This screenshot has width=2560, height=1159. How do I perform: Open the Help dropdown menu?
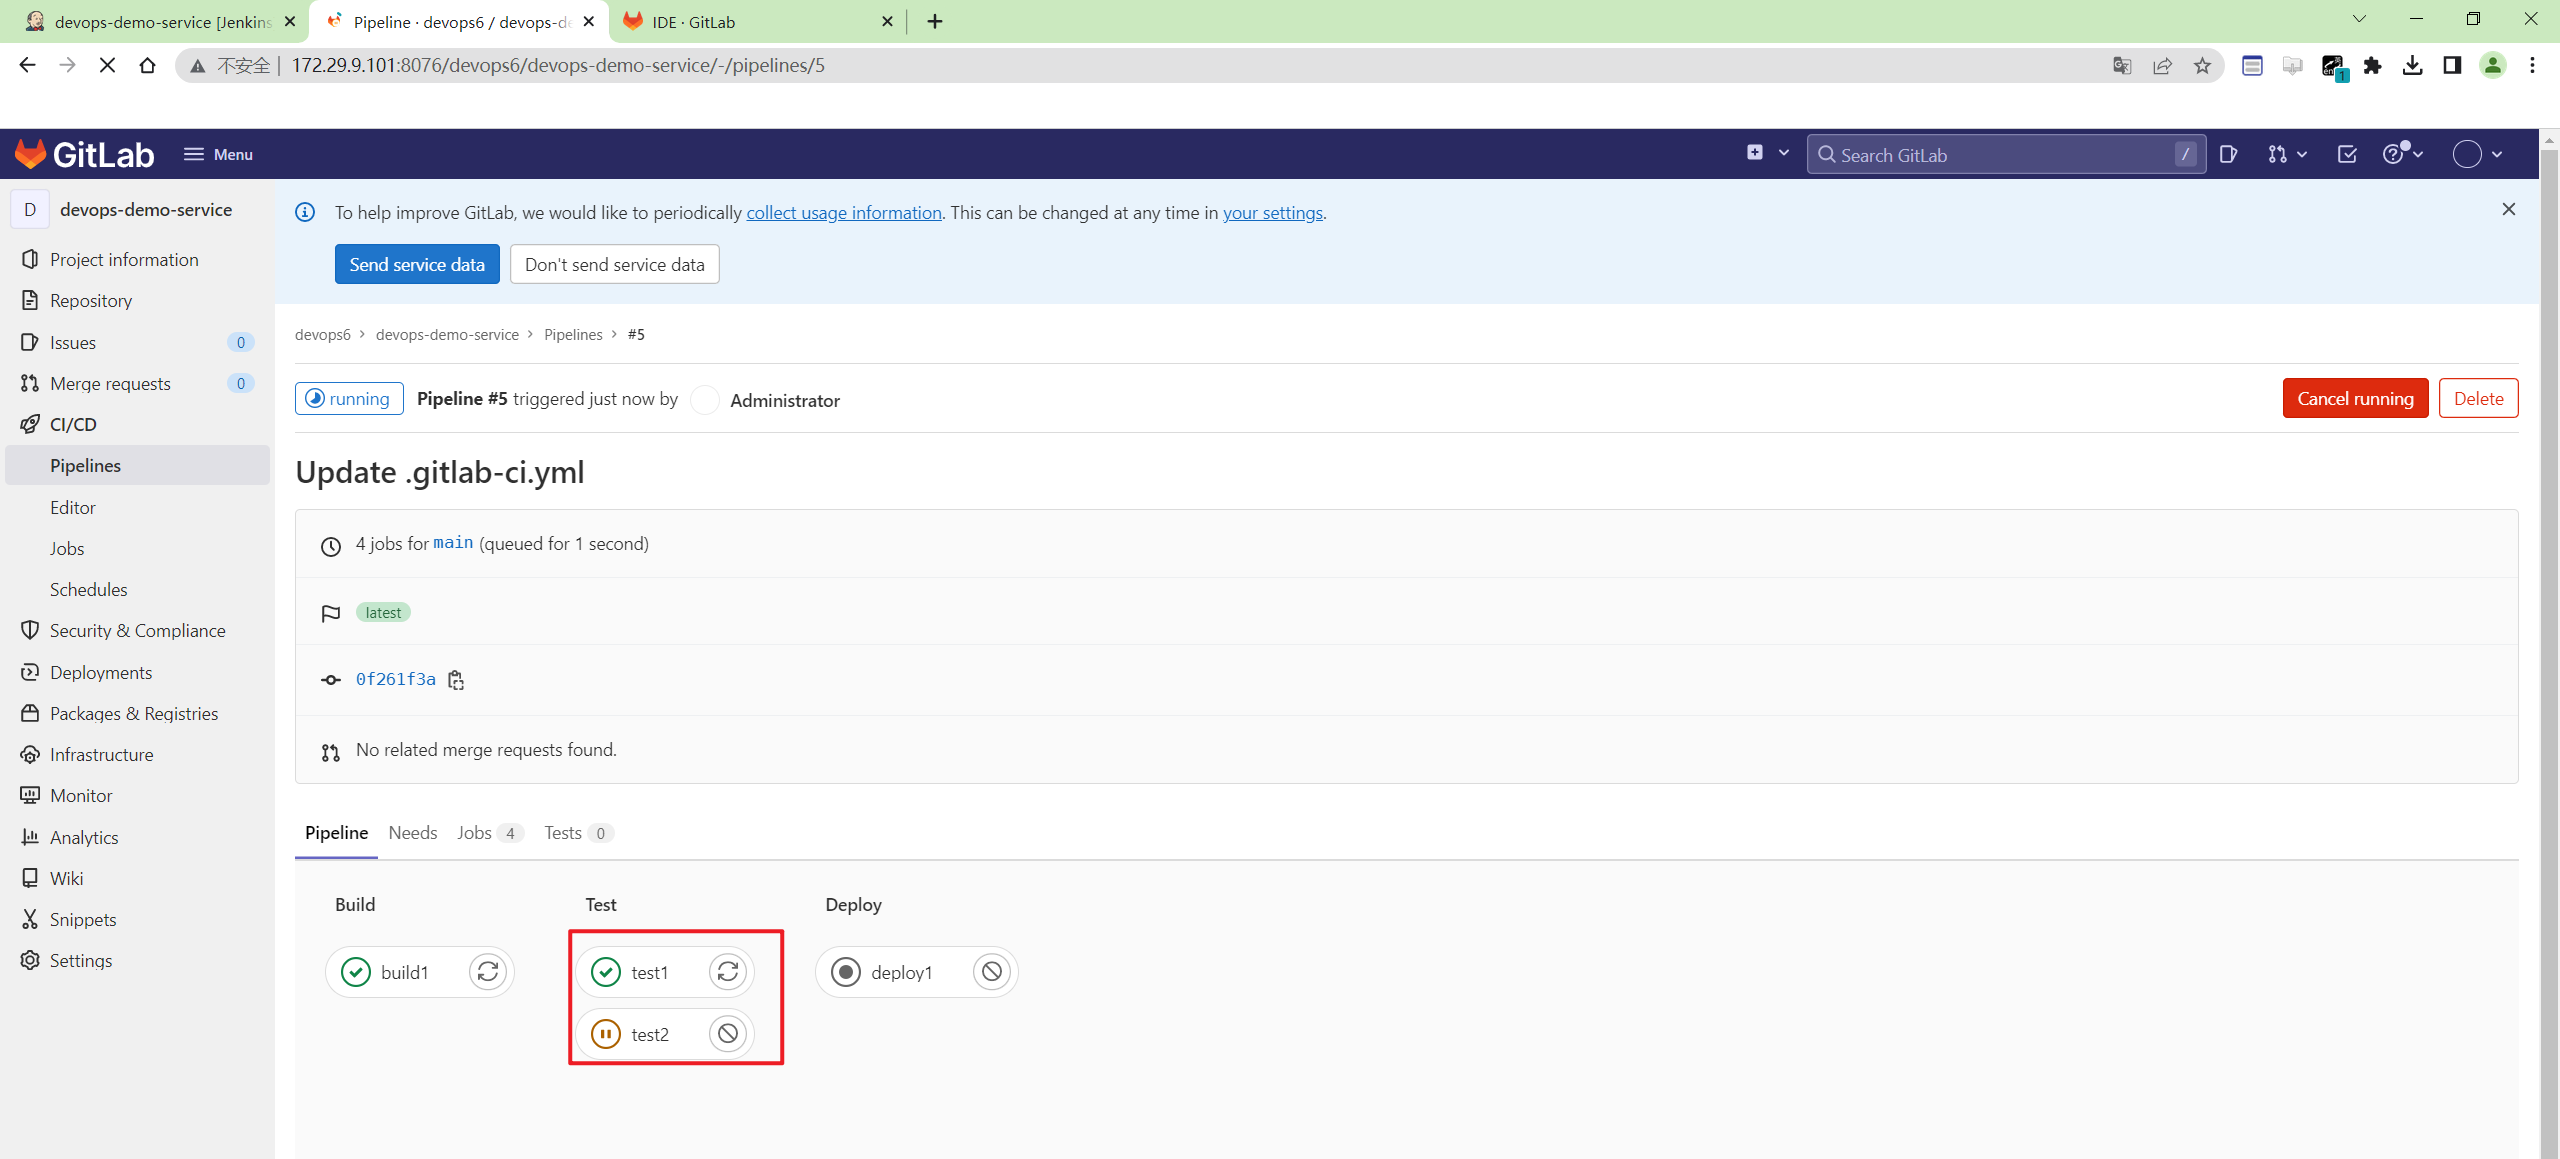[x=2402, y=155]
